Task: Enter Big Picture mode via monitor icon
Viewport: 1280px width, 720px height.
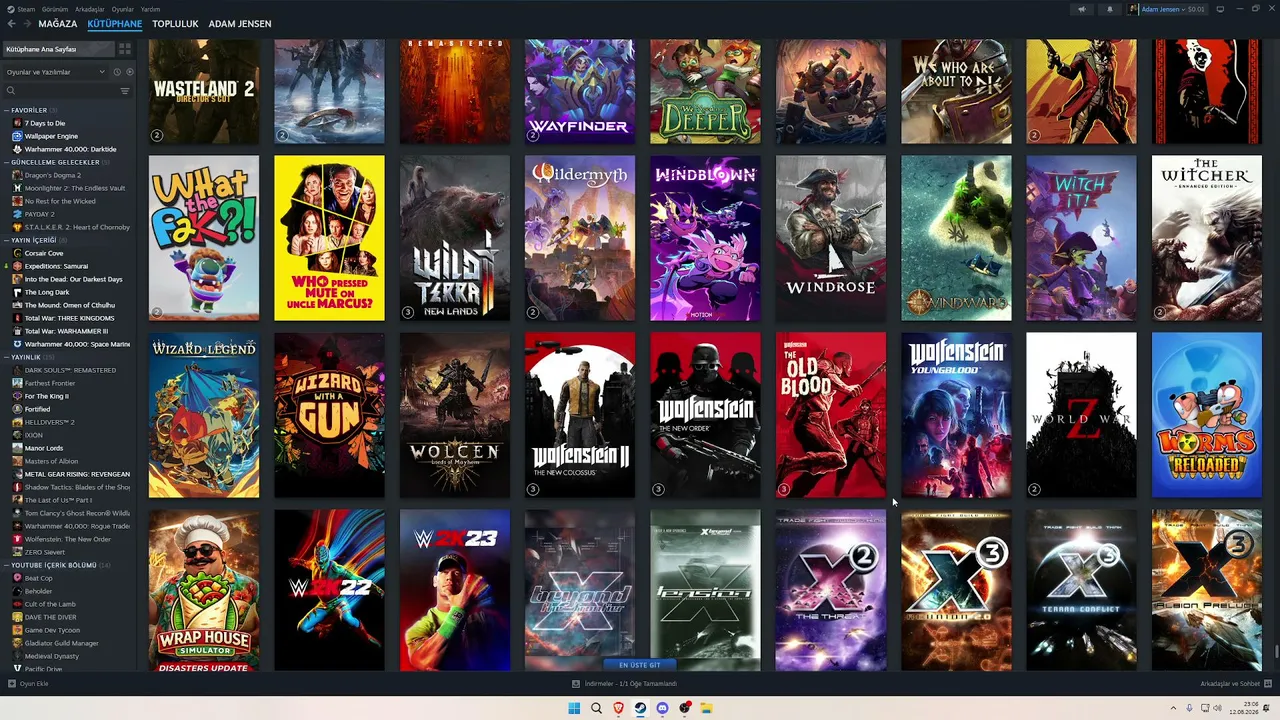Action: point(1219,9)
